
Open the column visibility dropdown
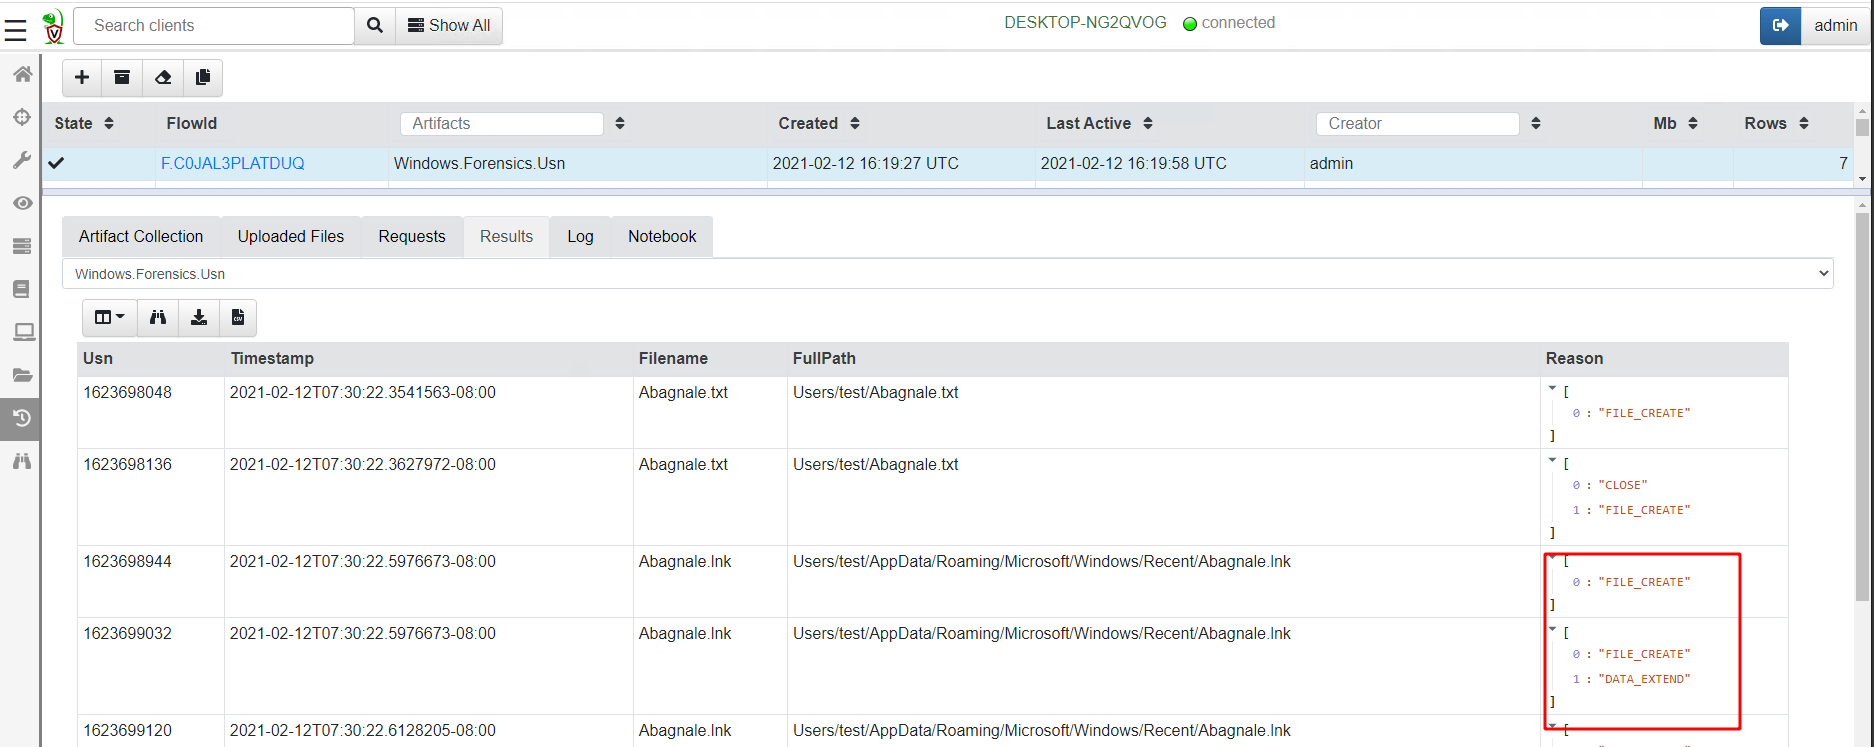[x=109, y=317]
